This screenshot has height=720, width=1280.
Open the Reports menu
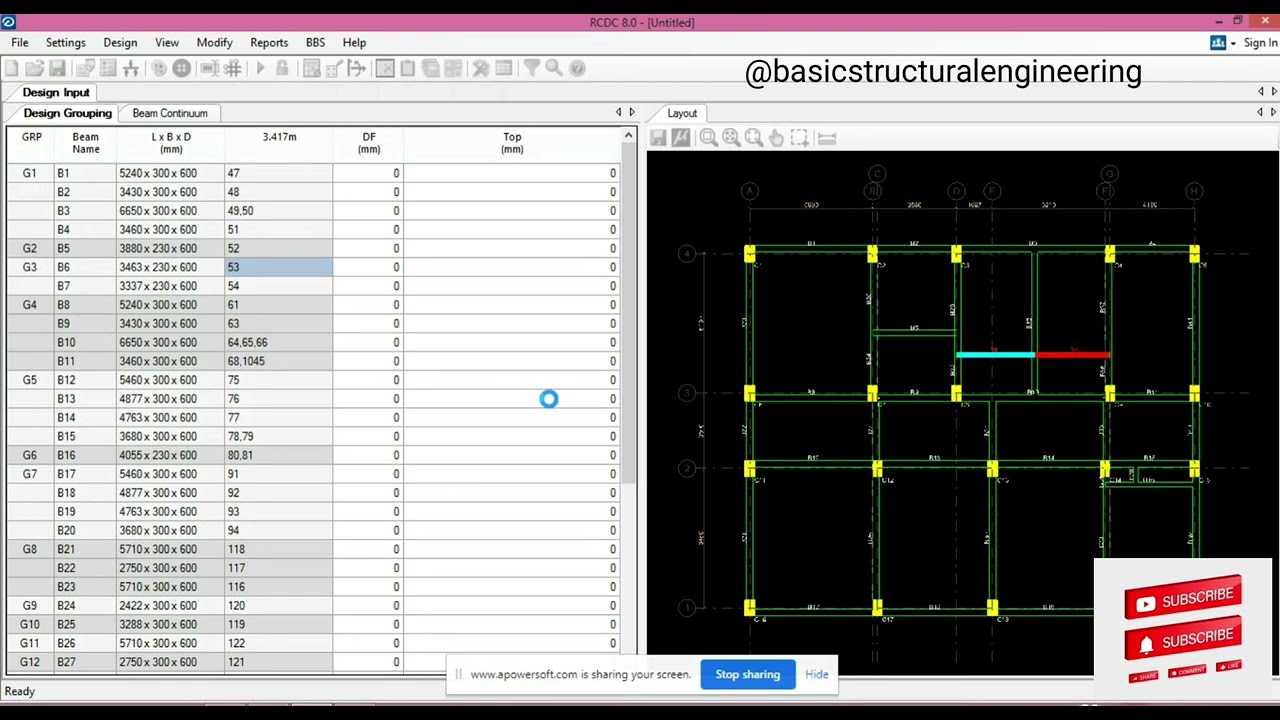(269, 43)
